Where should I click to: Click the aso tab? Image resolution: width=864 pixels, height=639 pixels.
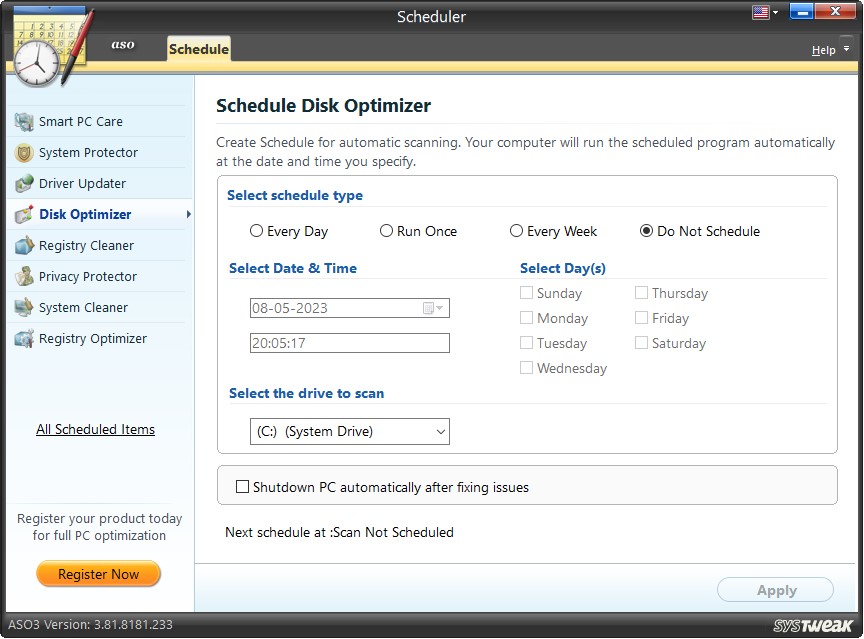point(124,45)
